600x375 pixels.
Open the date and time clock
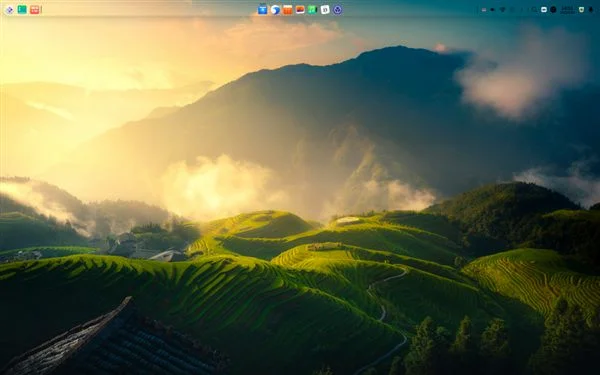point(568,10)
